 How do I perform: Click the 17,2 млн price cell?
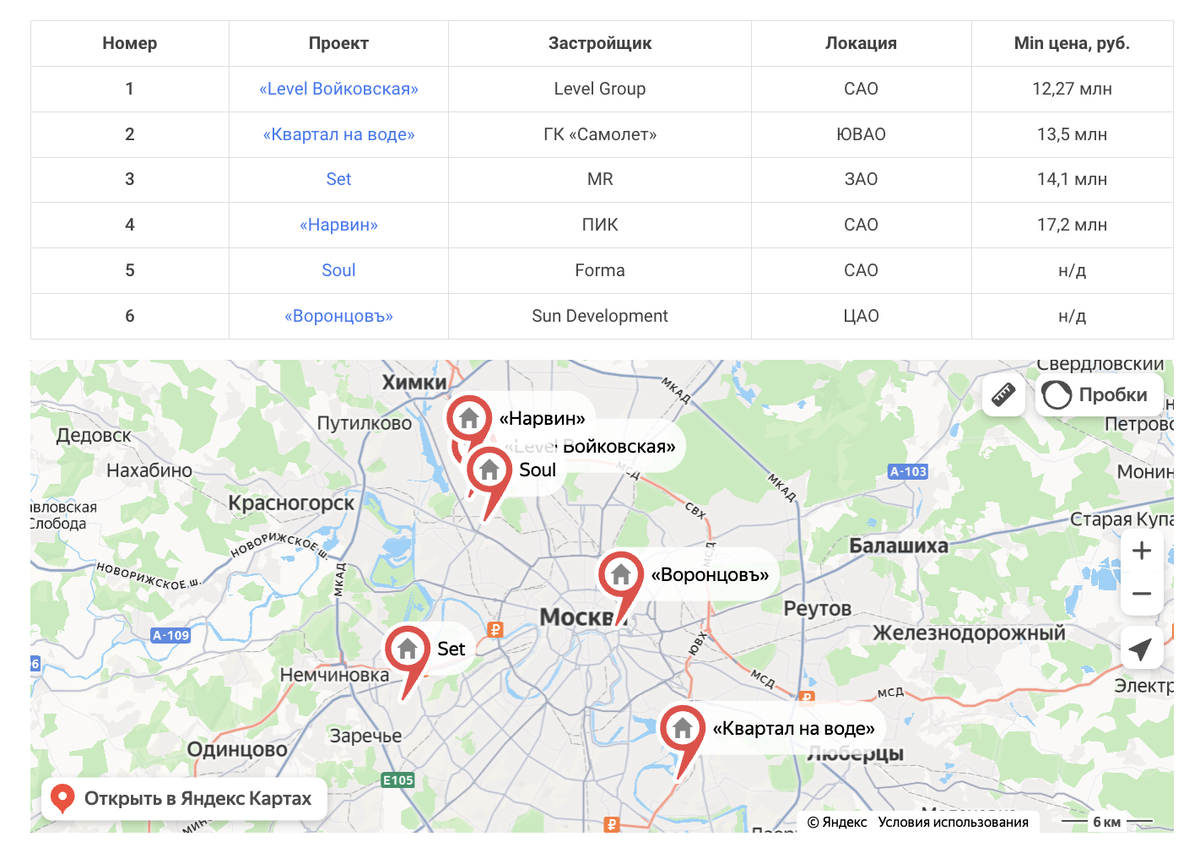pos(1072,225)
